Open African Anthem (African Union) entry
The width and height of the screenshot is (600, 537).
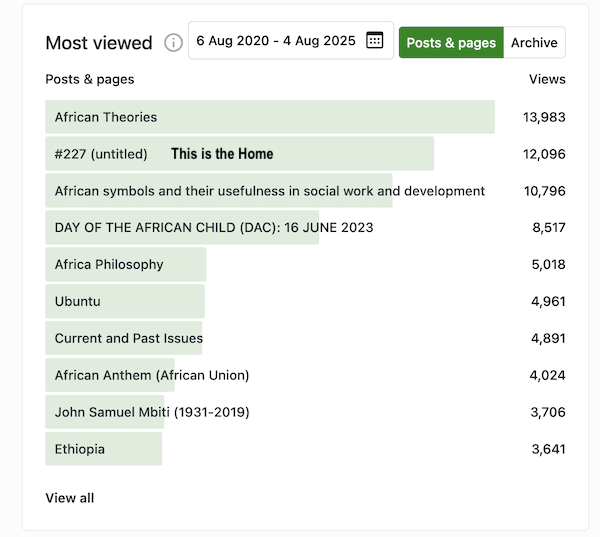(x=152, y=375)
